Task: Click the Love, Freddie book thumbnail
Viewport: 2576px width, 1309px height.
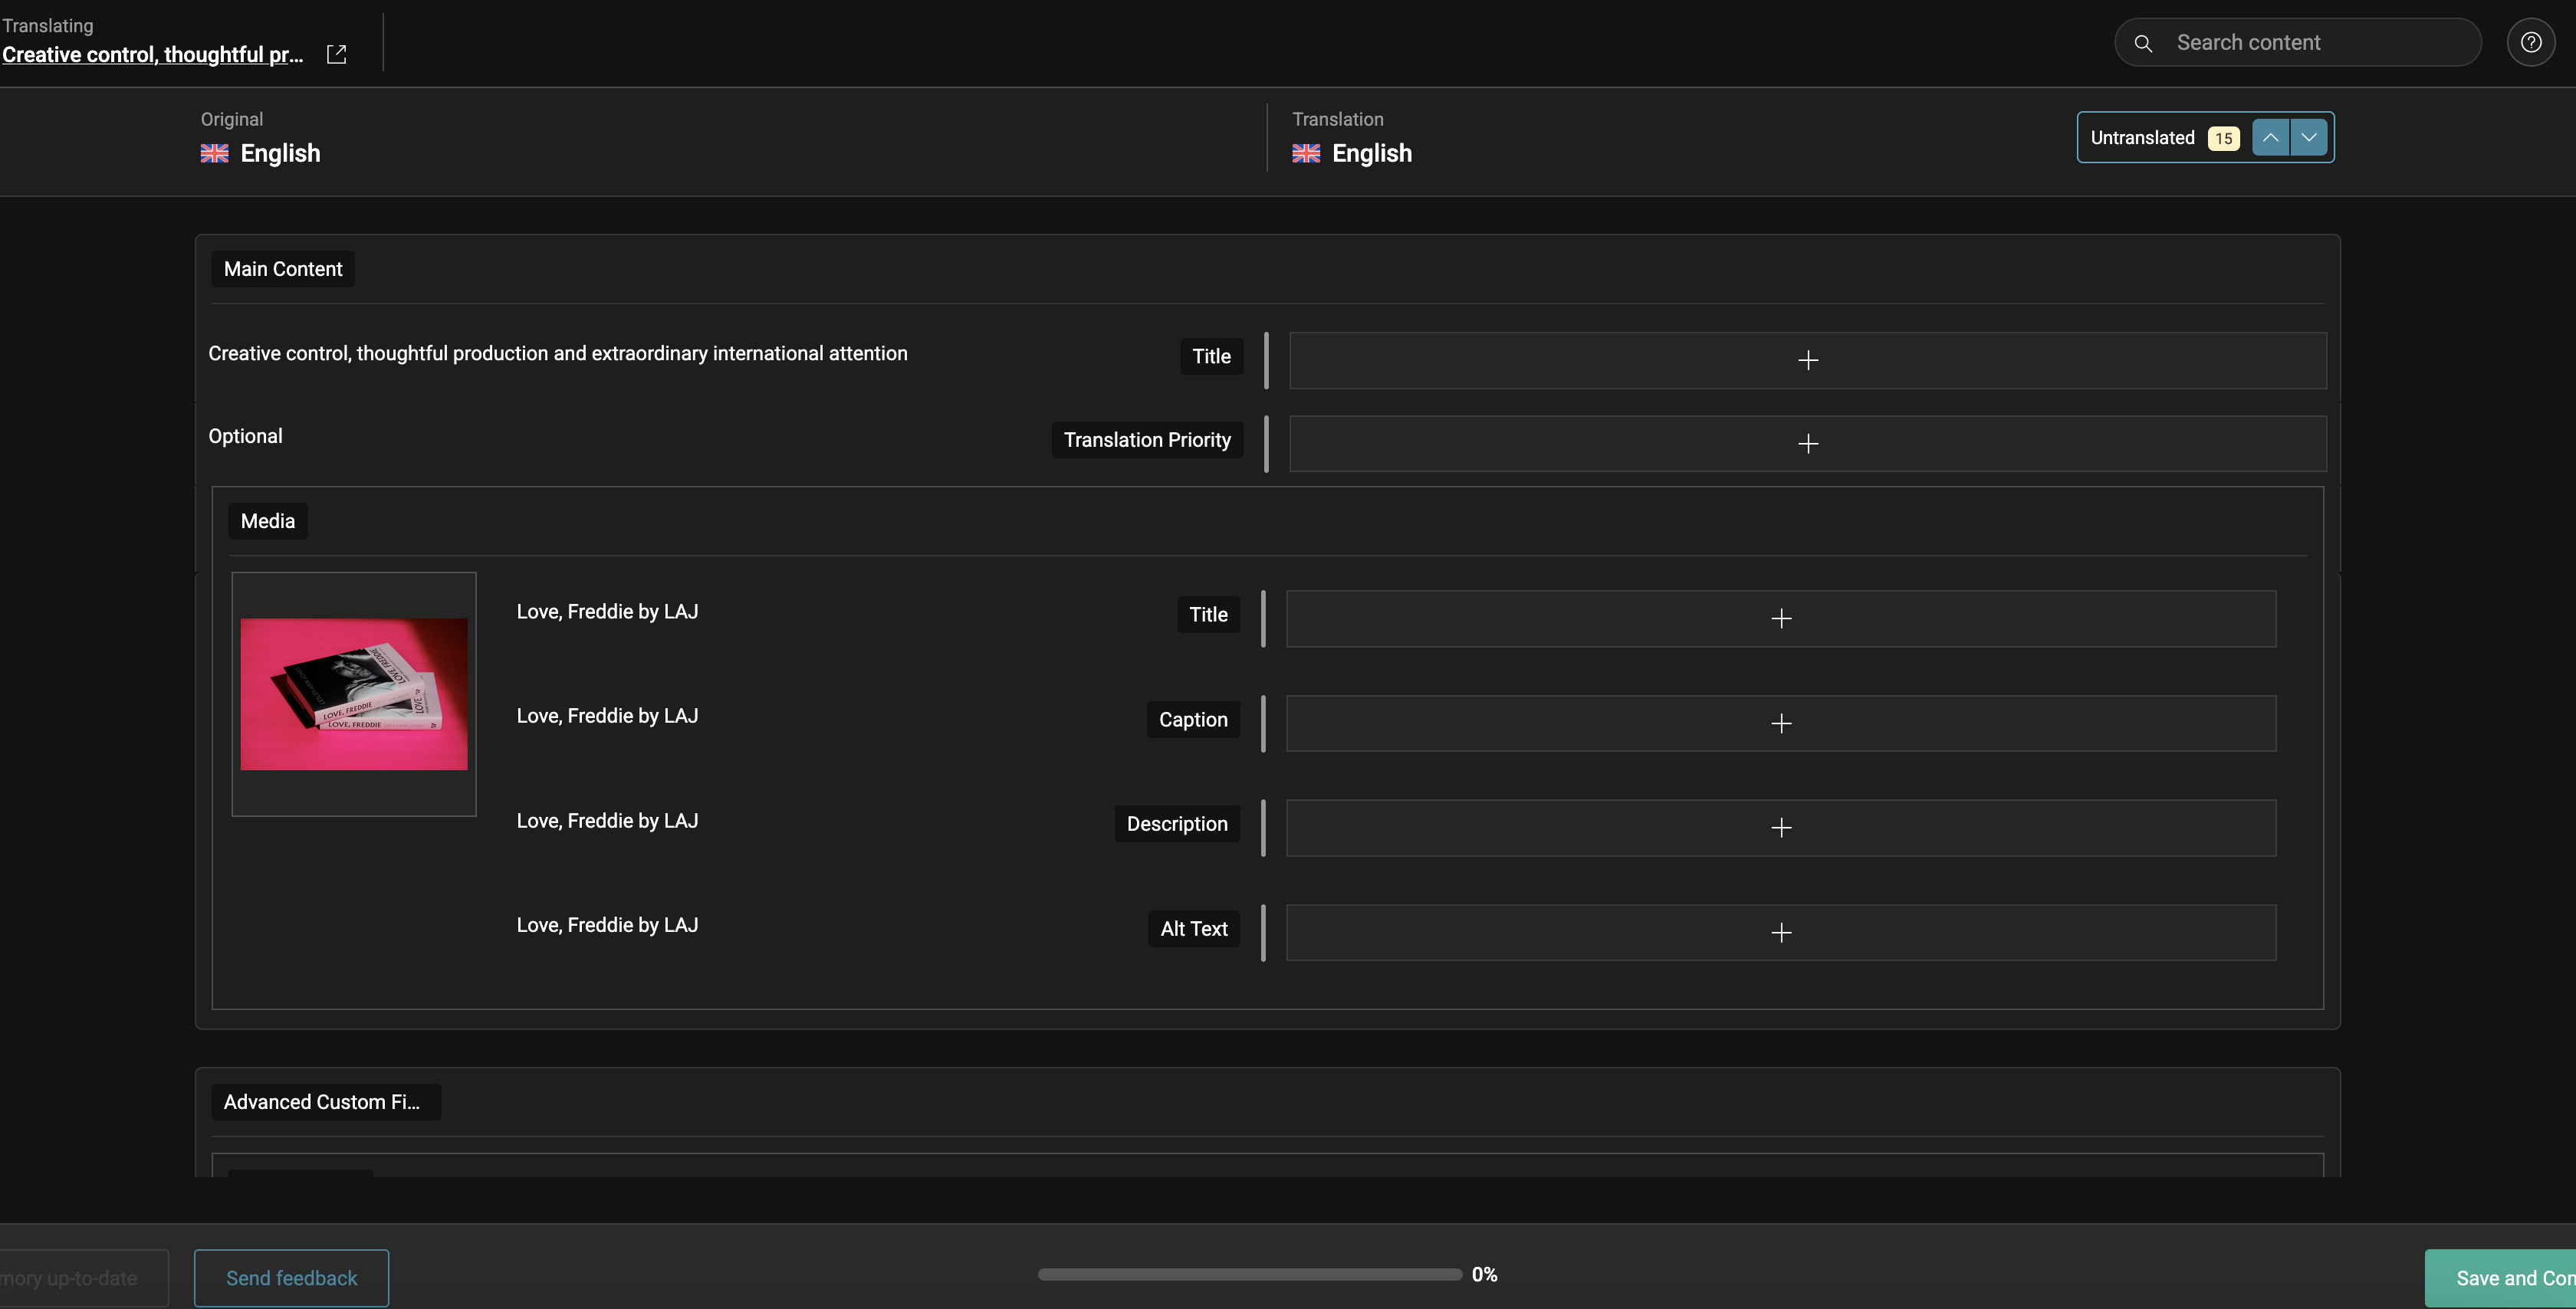Action: click(x=354, y=694)
